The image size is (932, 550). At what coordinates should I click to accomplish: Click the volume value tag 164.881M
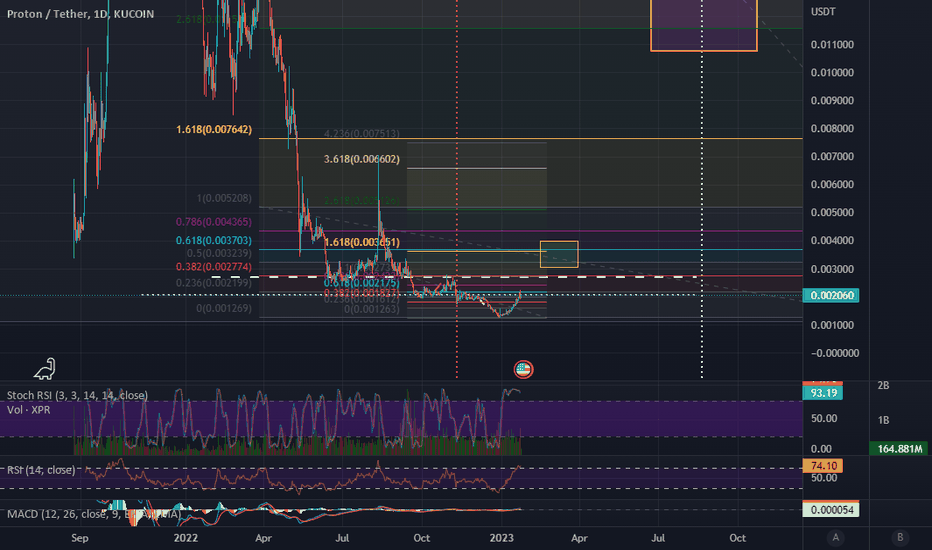[x=900, y=449]
